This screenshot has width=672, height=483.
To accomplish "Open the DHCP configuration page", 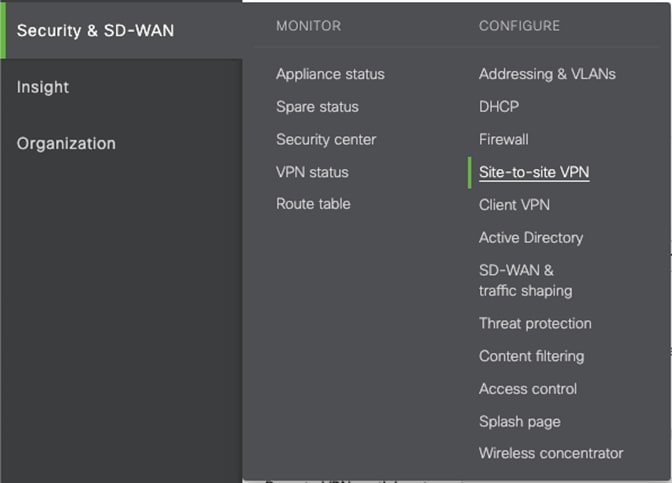I will 499,107.
